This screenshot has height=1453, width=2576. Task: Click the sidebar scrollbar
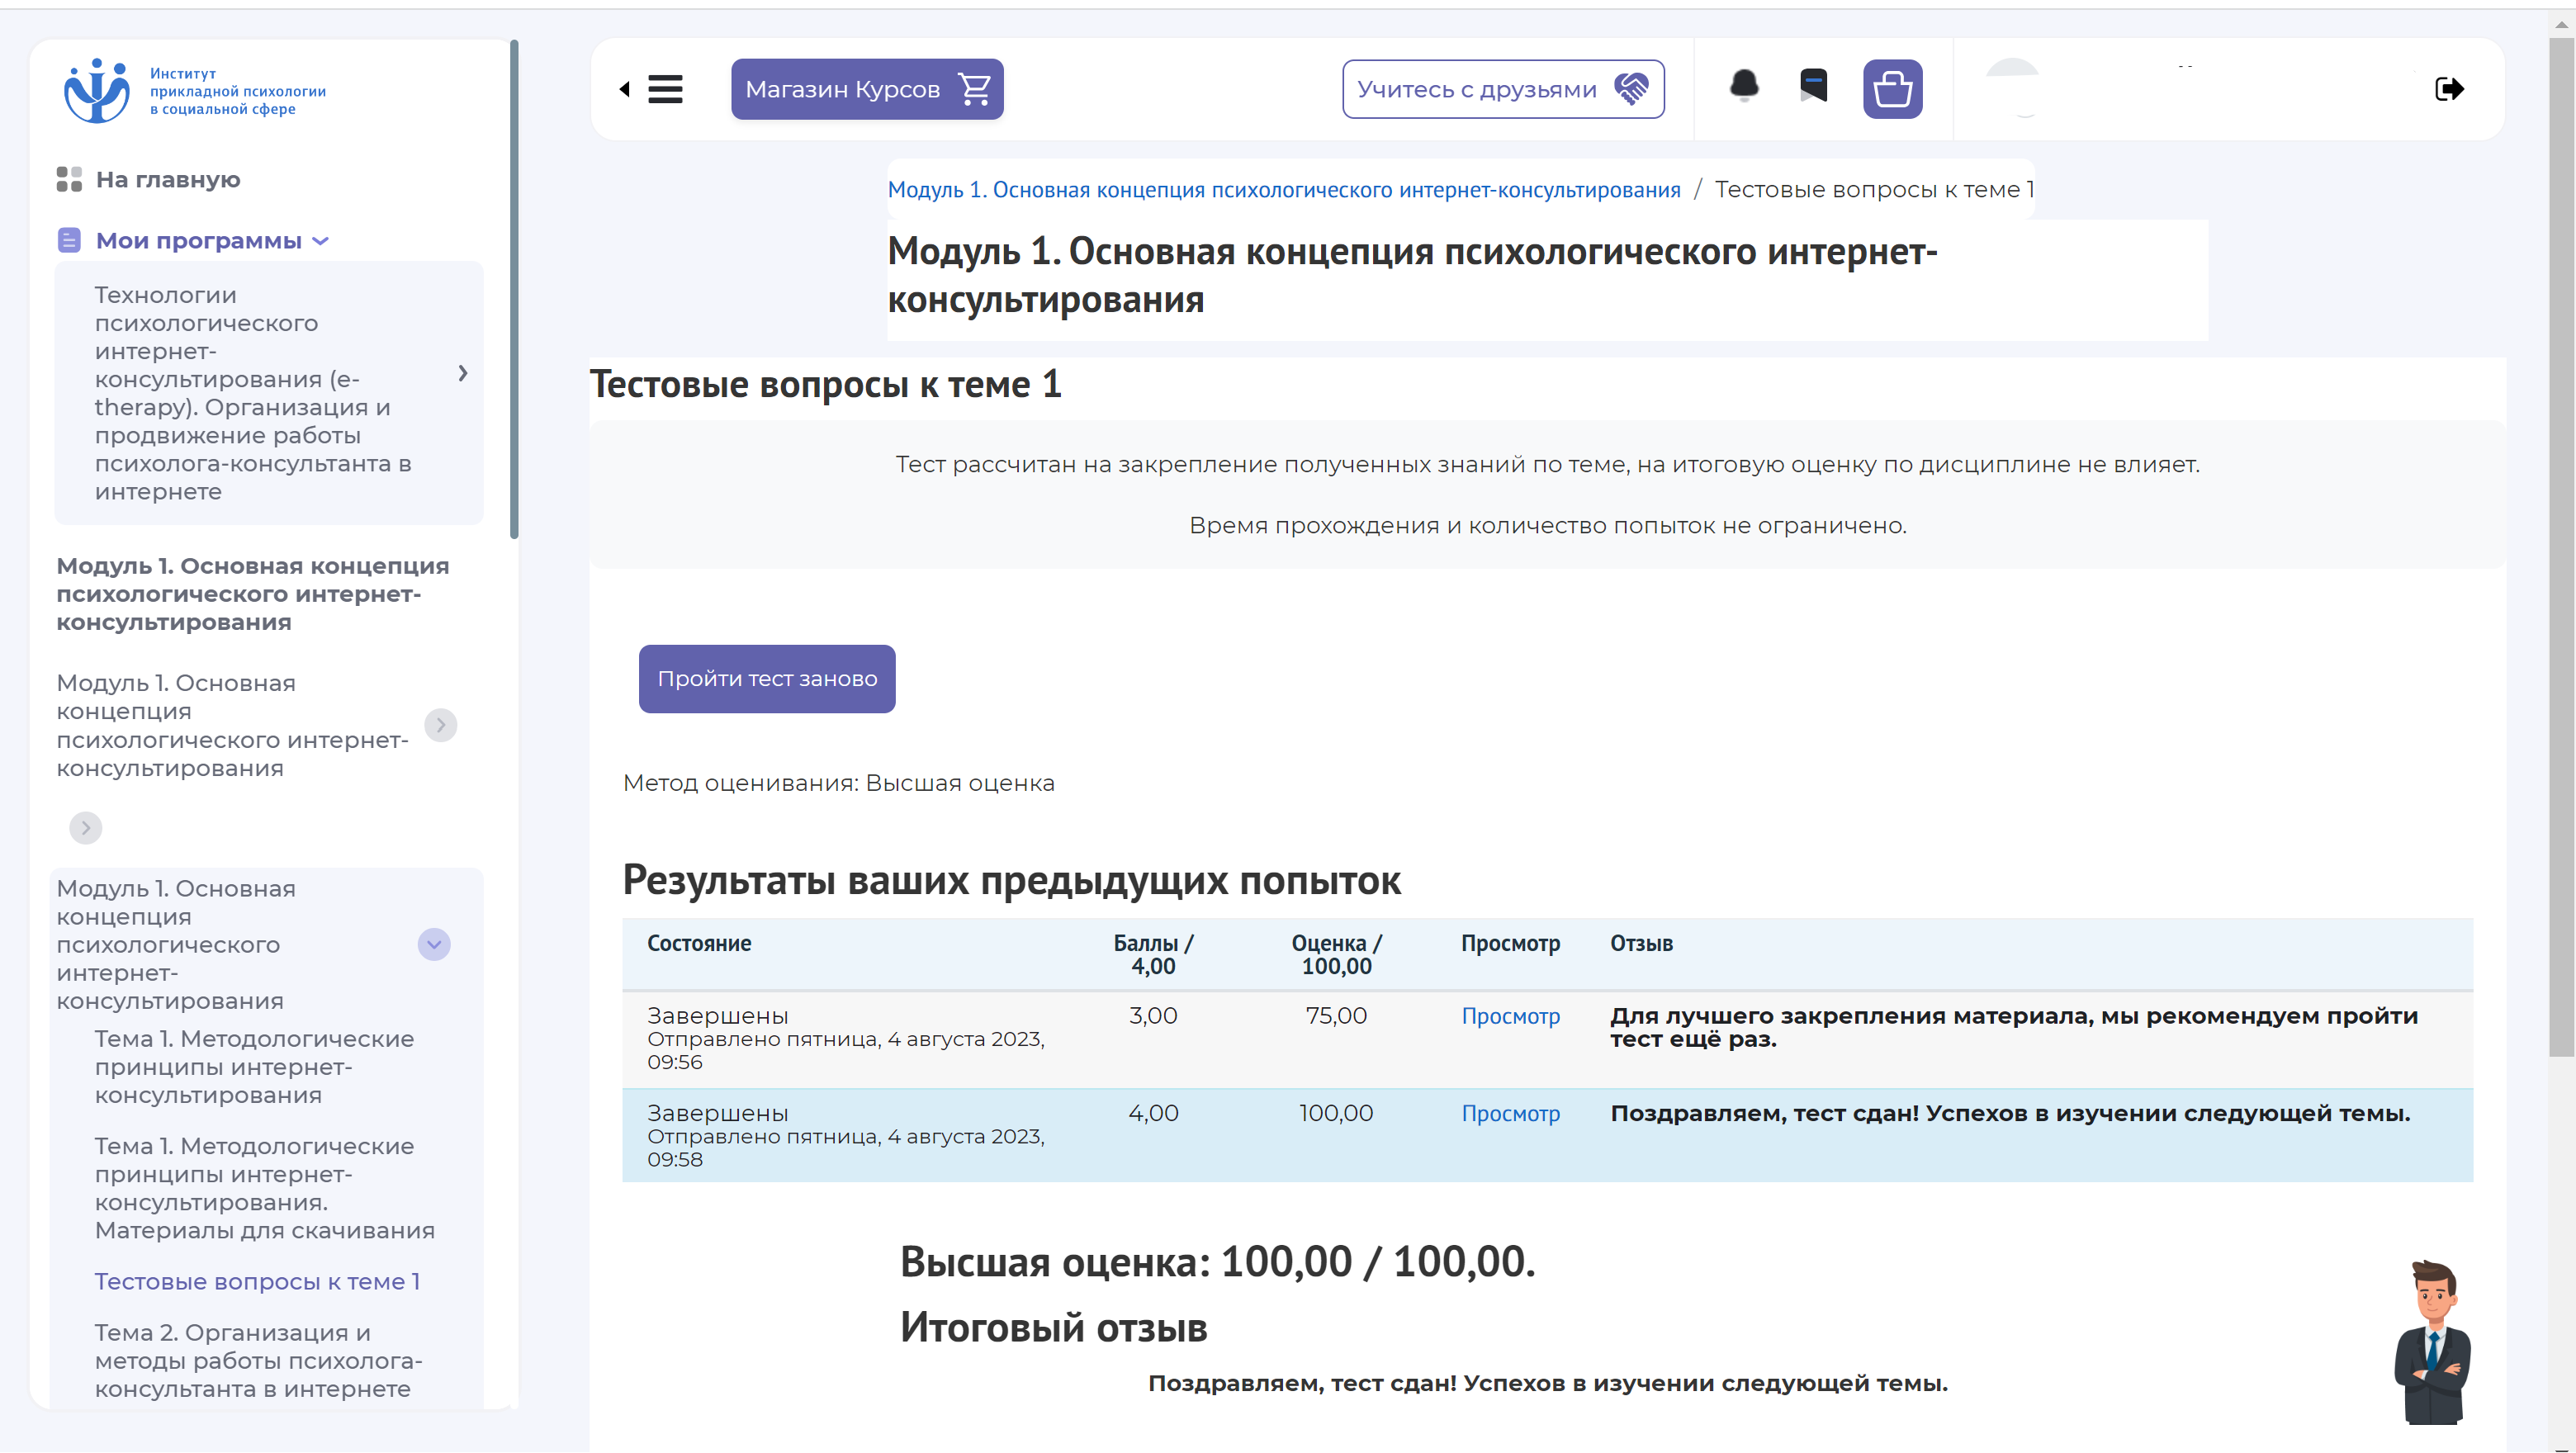[514, 290]
